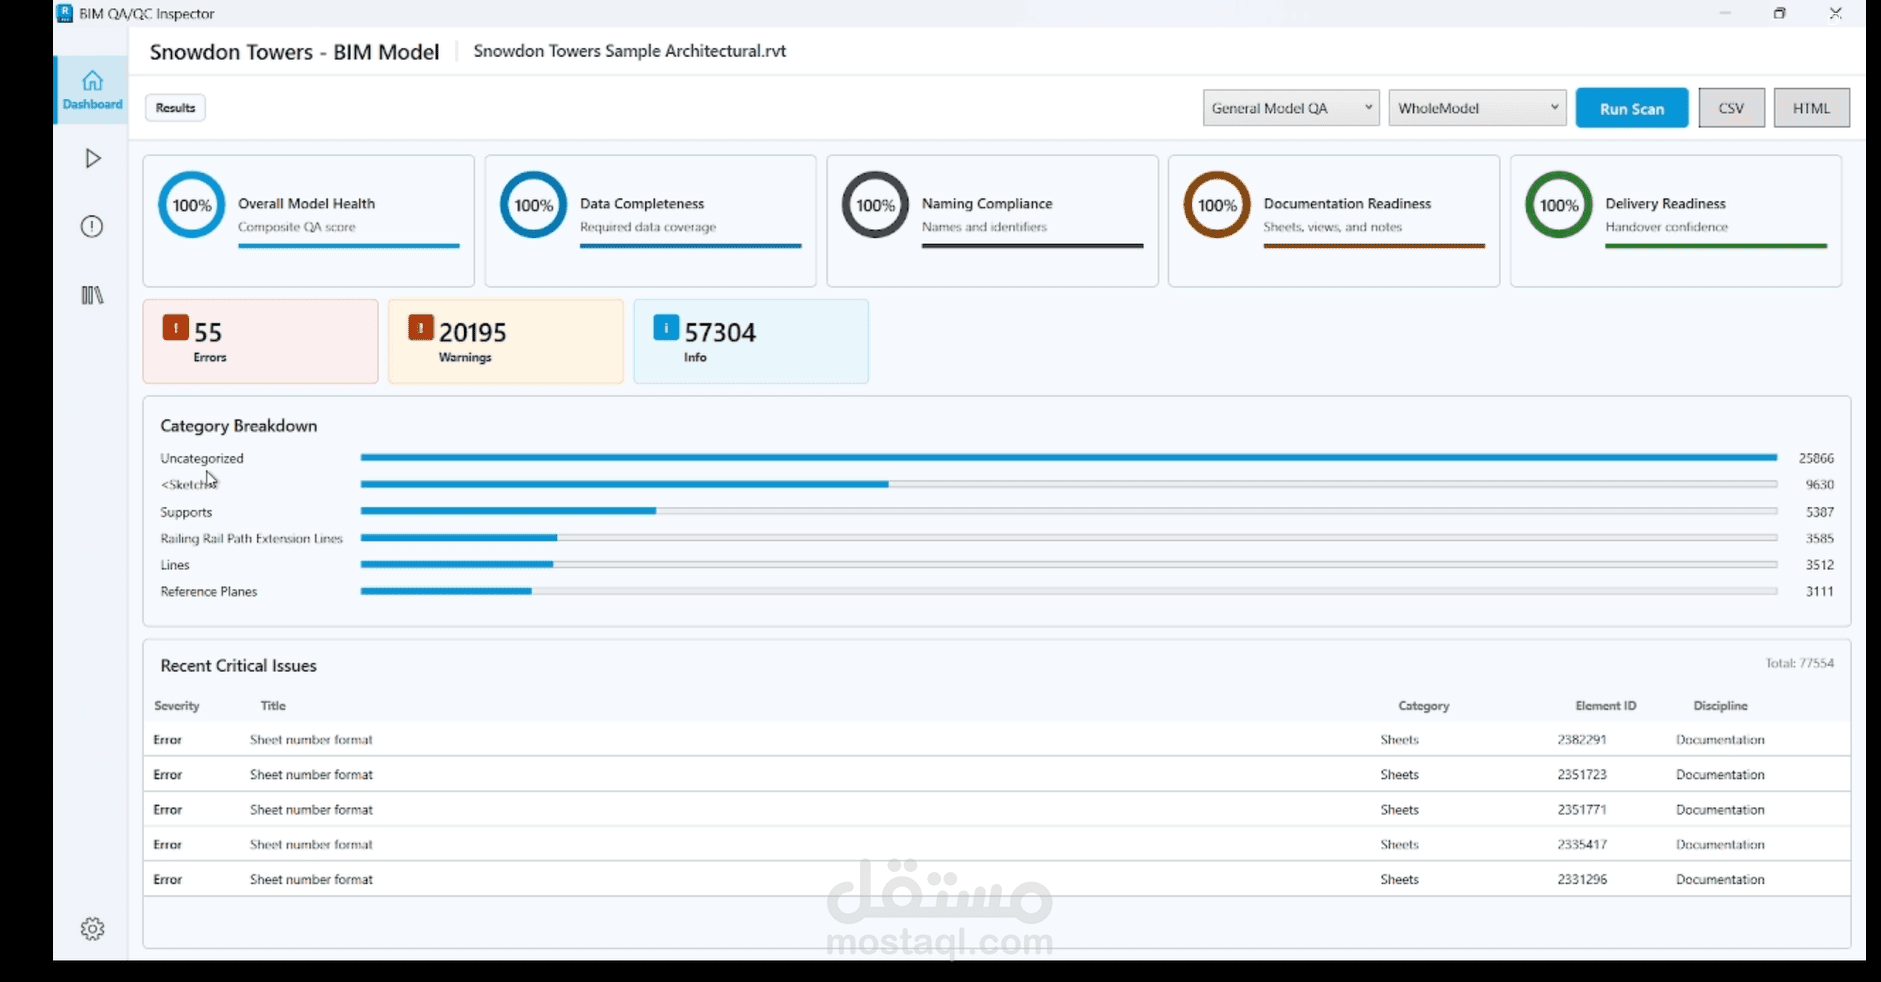
Task: Click the Snowdon Towers - BIM Model title
Action: pyautogui.click(x=294, y=52)
